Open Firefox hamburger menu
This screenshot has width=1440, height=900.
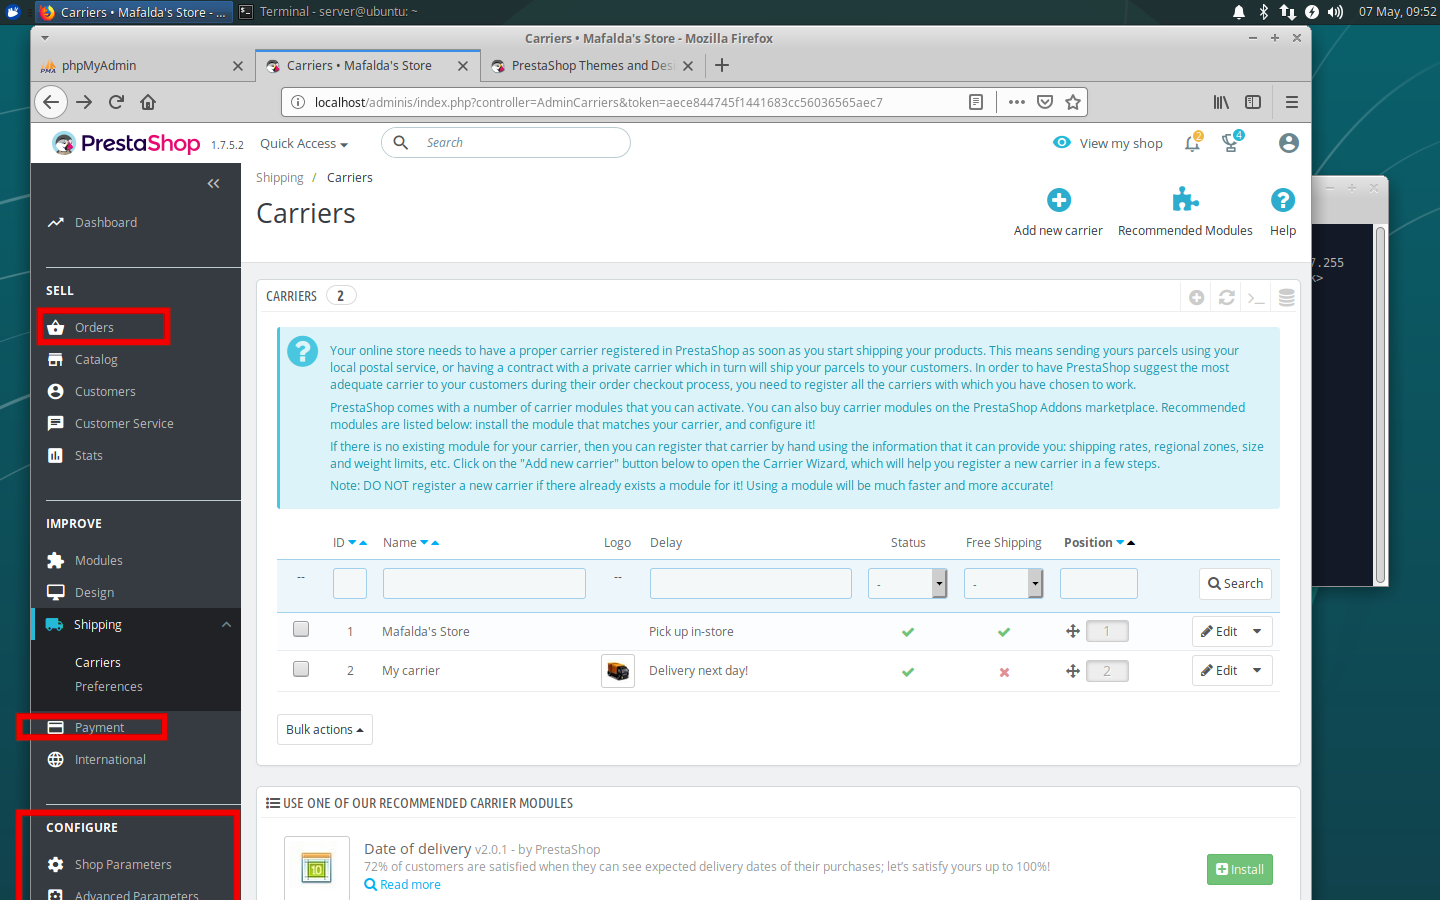click(x=1292, y=102)
